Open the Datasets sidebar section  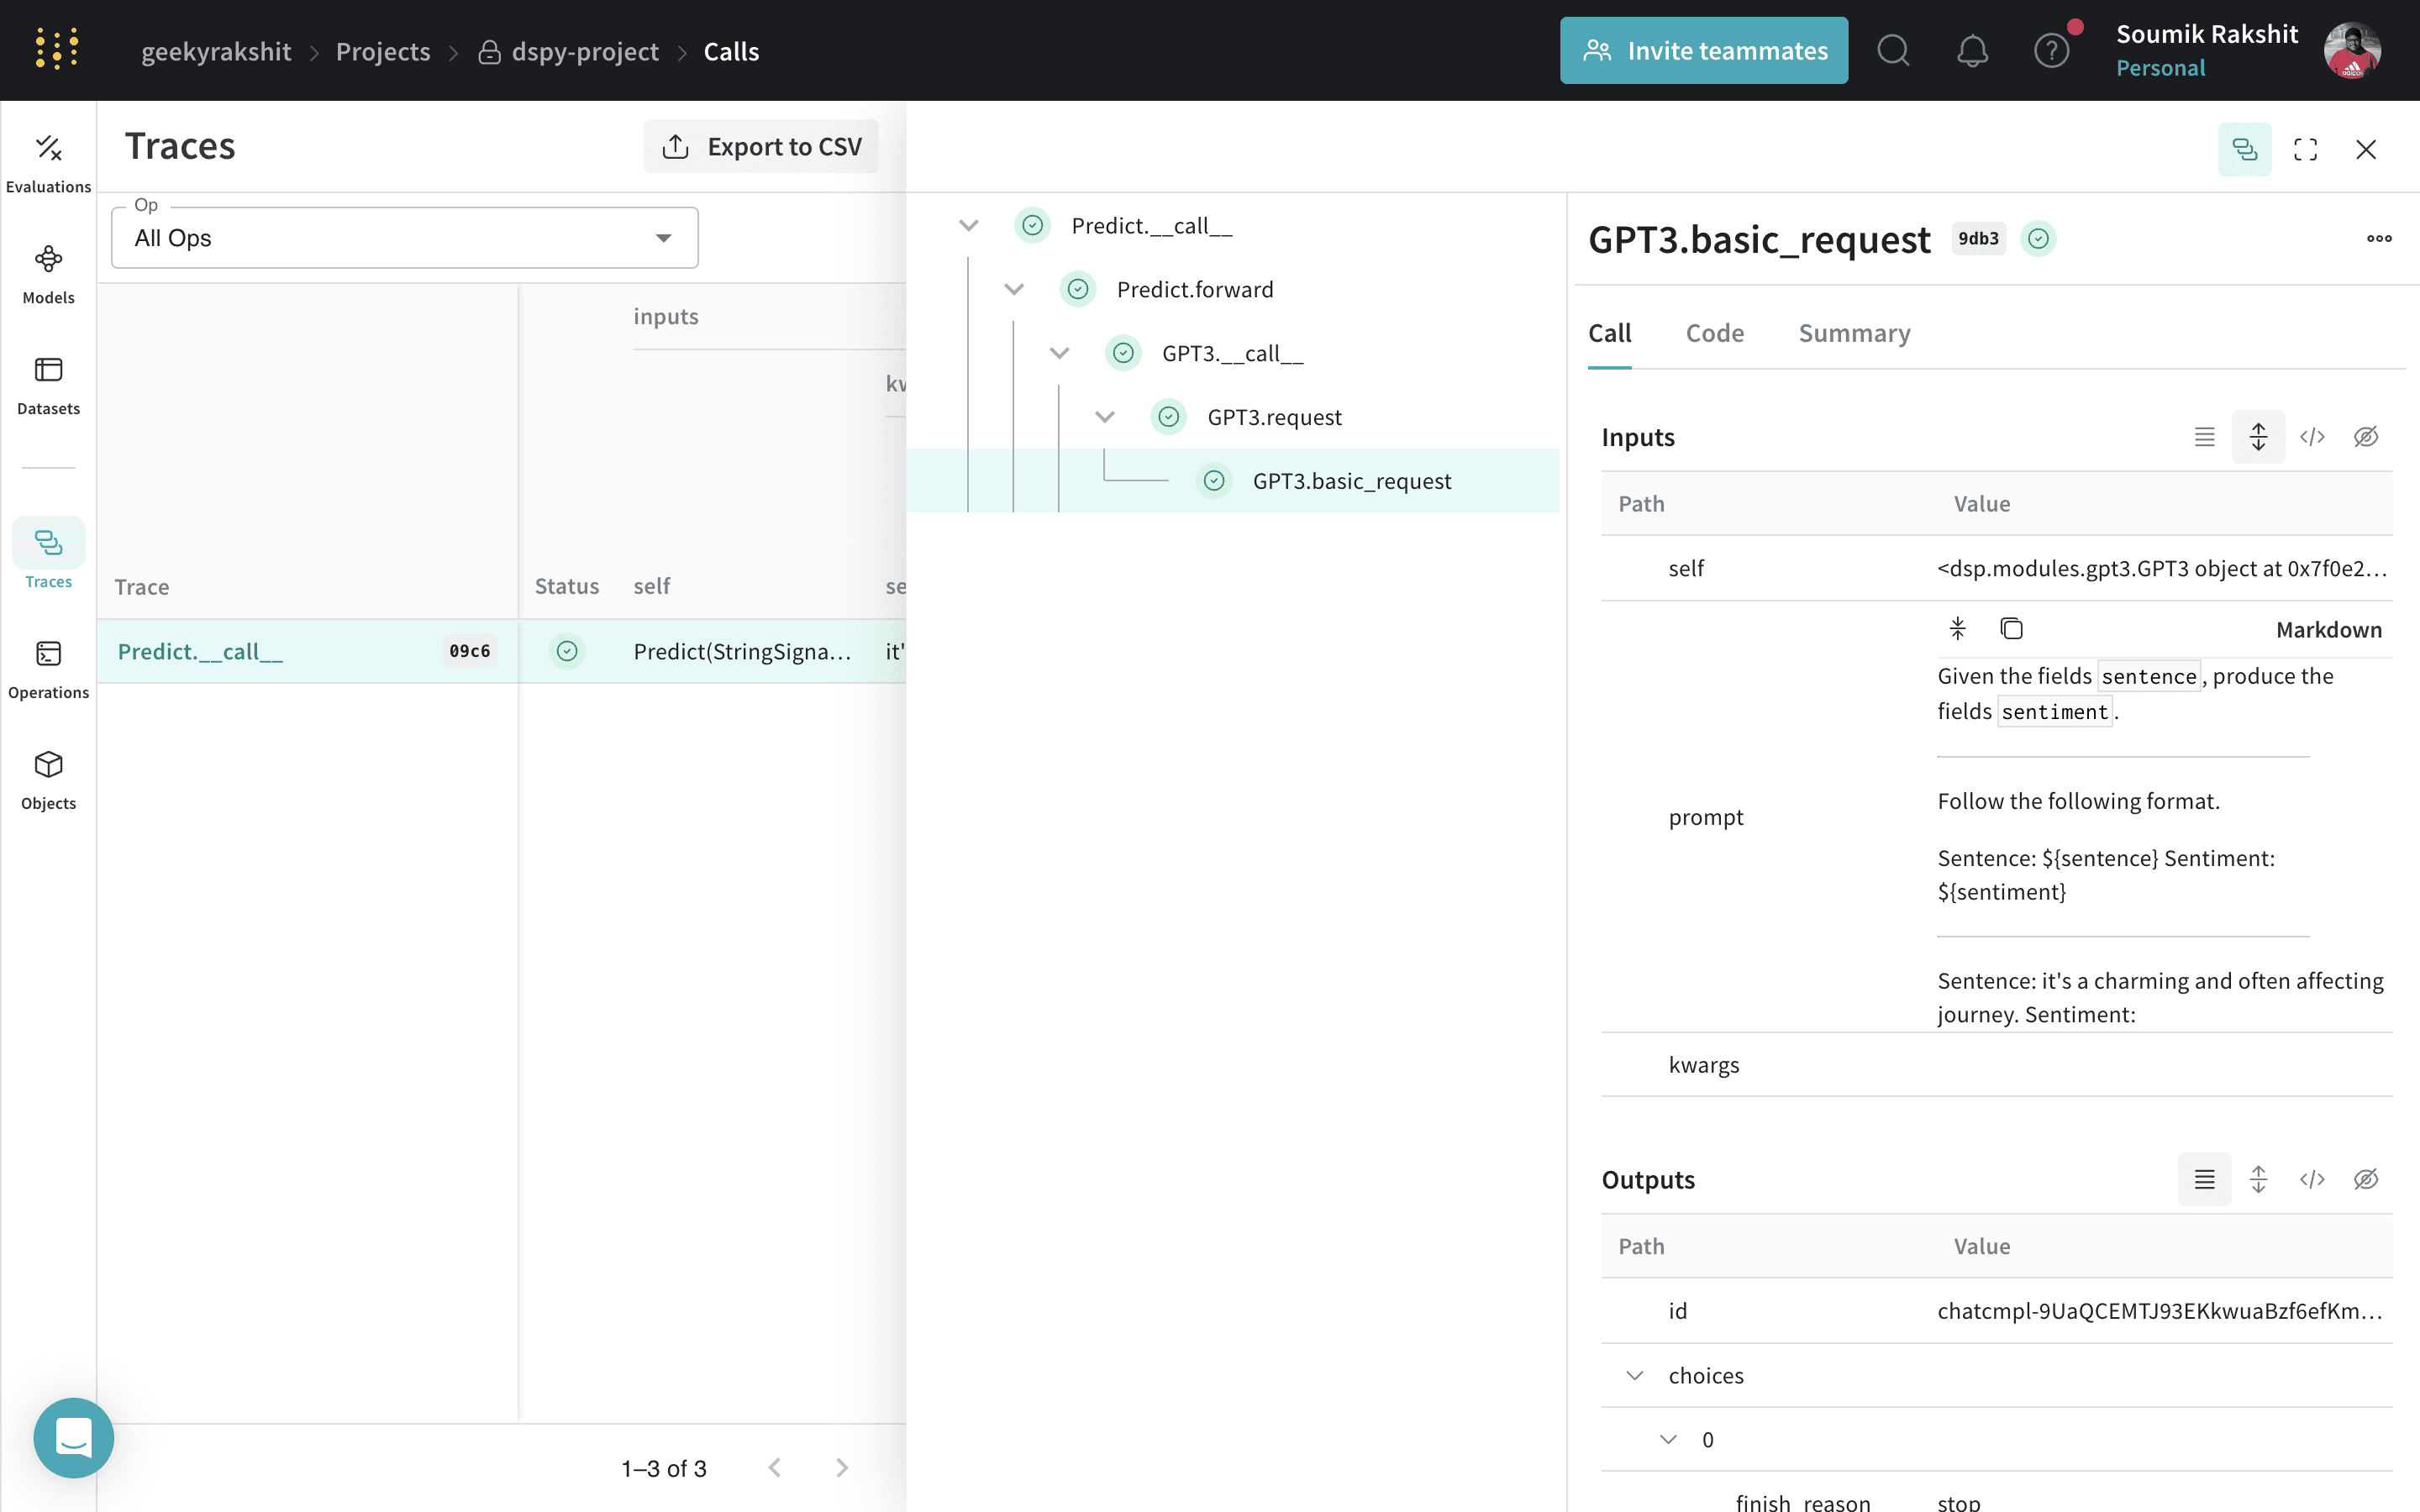coord(48,386)
